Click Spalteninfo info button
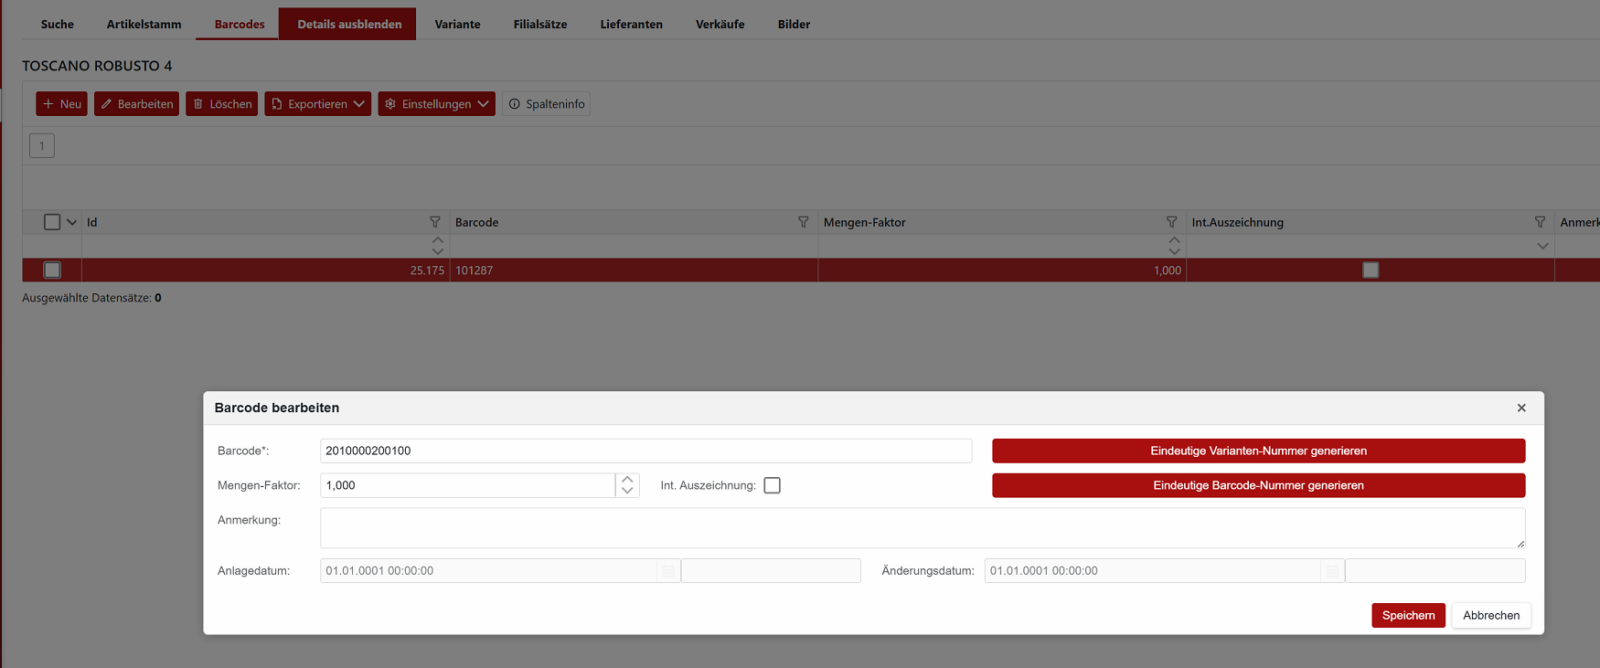Viewport: 1600px width, 668px height. (546, 104)
